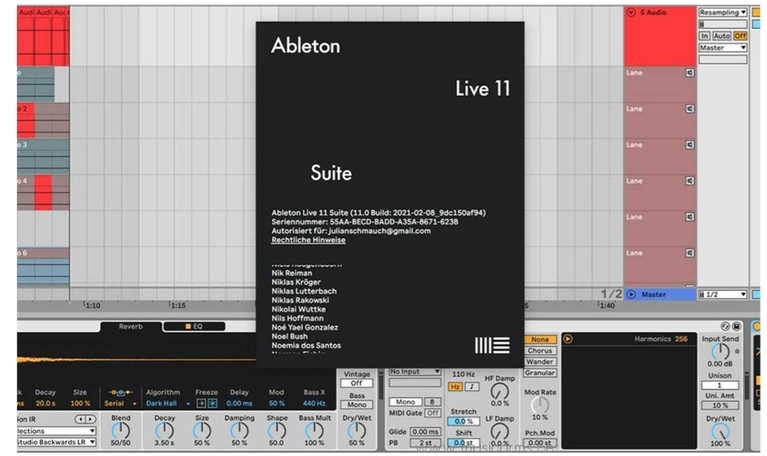Click the note sync icon next to Hz
Screen dimensions: 767x456
click(471, 386)
